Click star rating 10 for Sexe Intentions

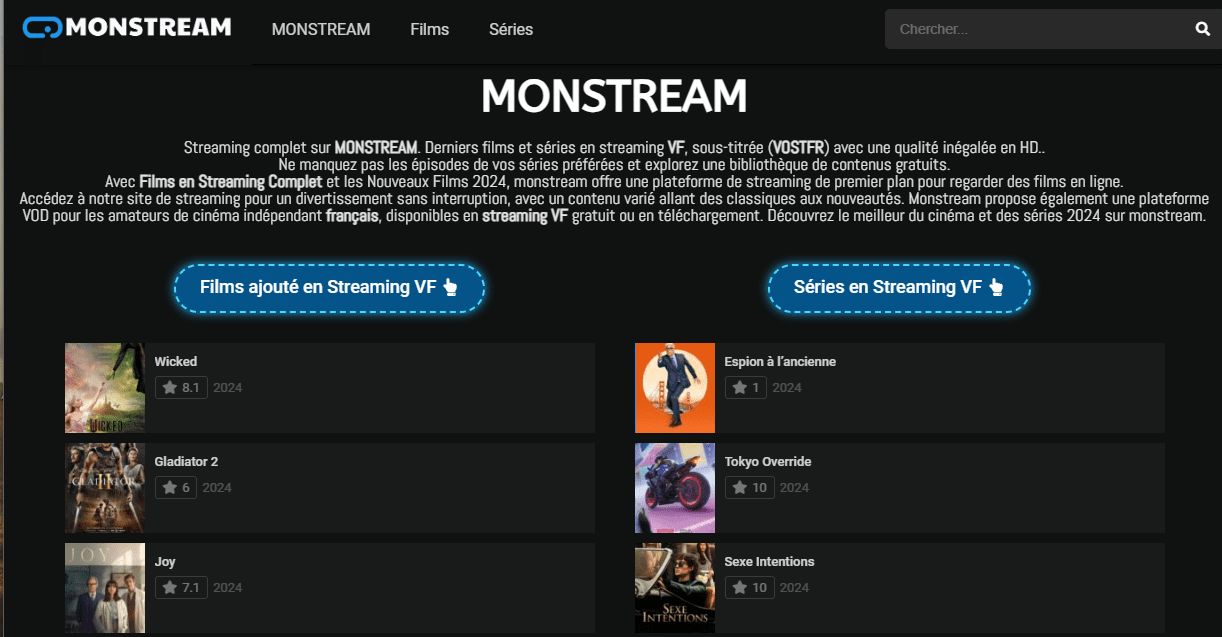point(750,587)
